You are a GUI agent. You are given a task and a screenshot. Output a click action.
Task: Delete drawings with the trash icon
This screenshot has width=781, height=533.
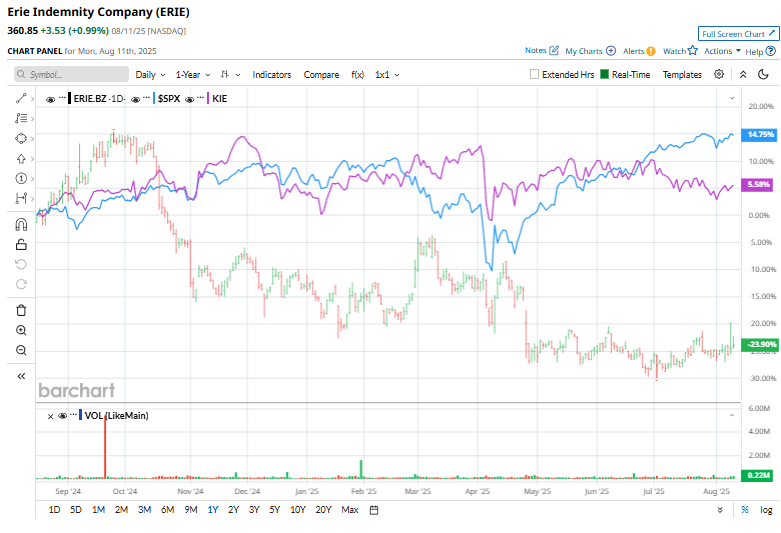(21, 310)
